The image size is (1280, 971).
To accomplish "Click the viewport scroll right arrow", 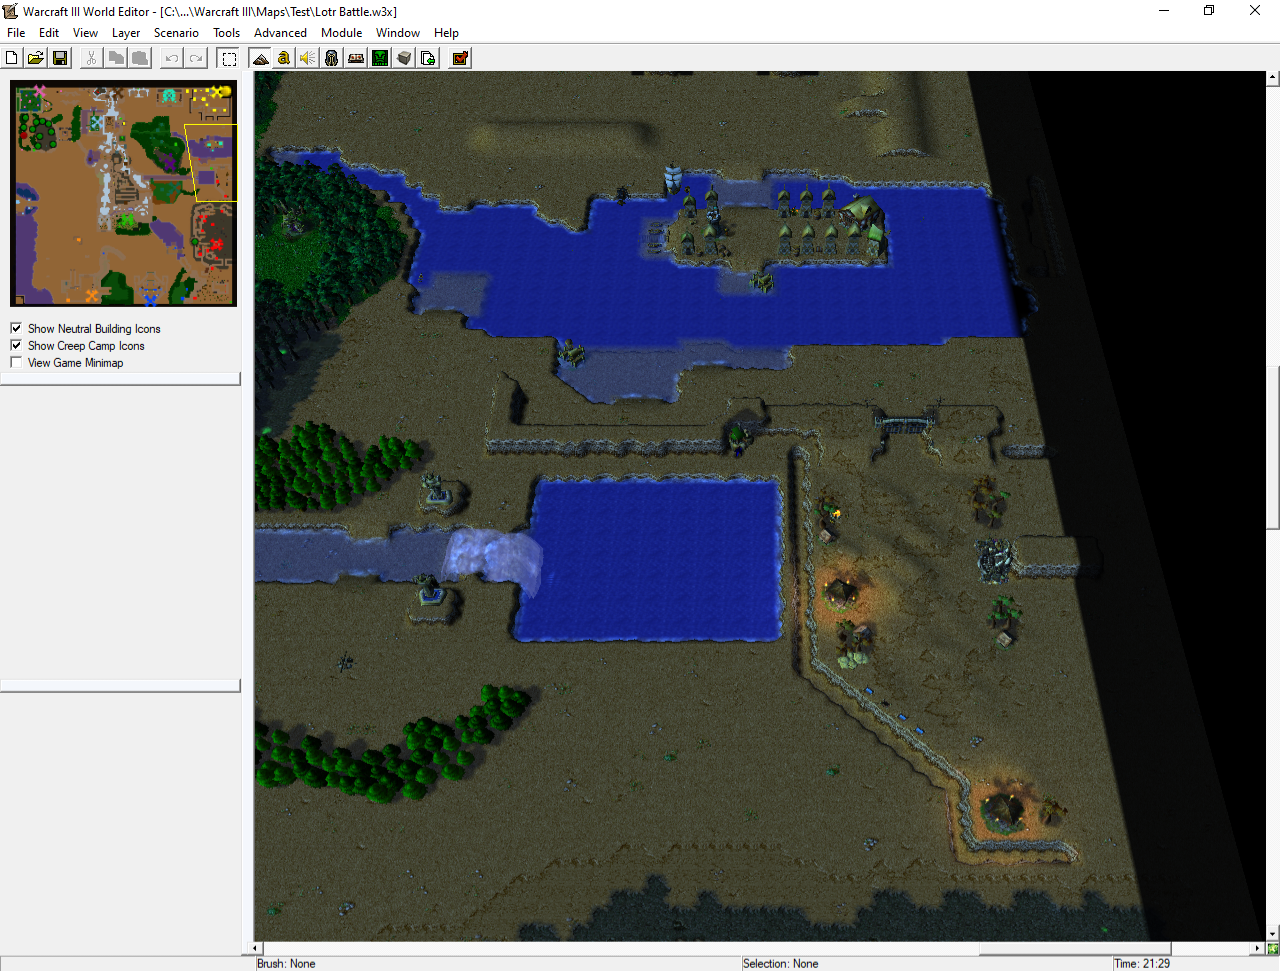I will (1259, 948).
